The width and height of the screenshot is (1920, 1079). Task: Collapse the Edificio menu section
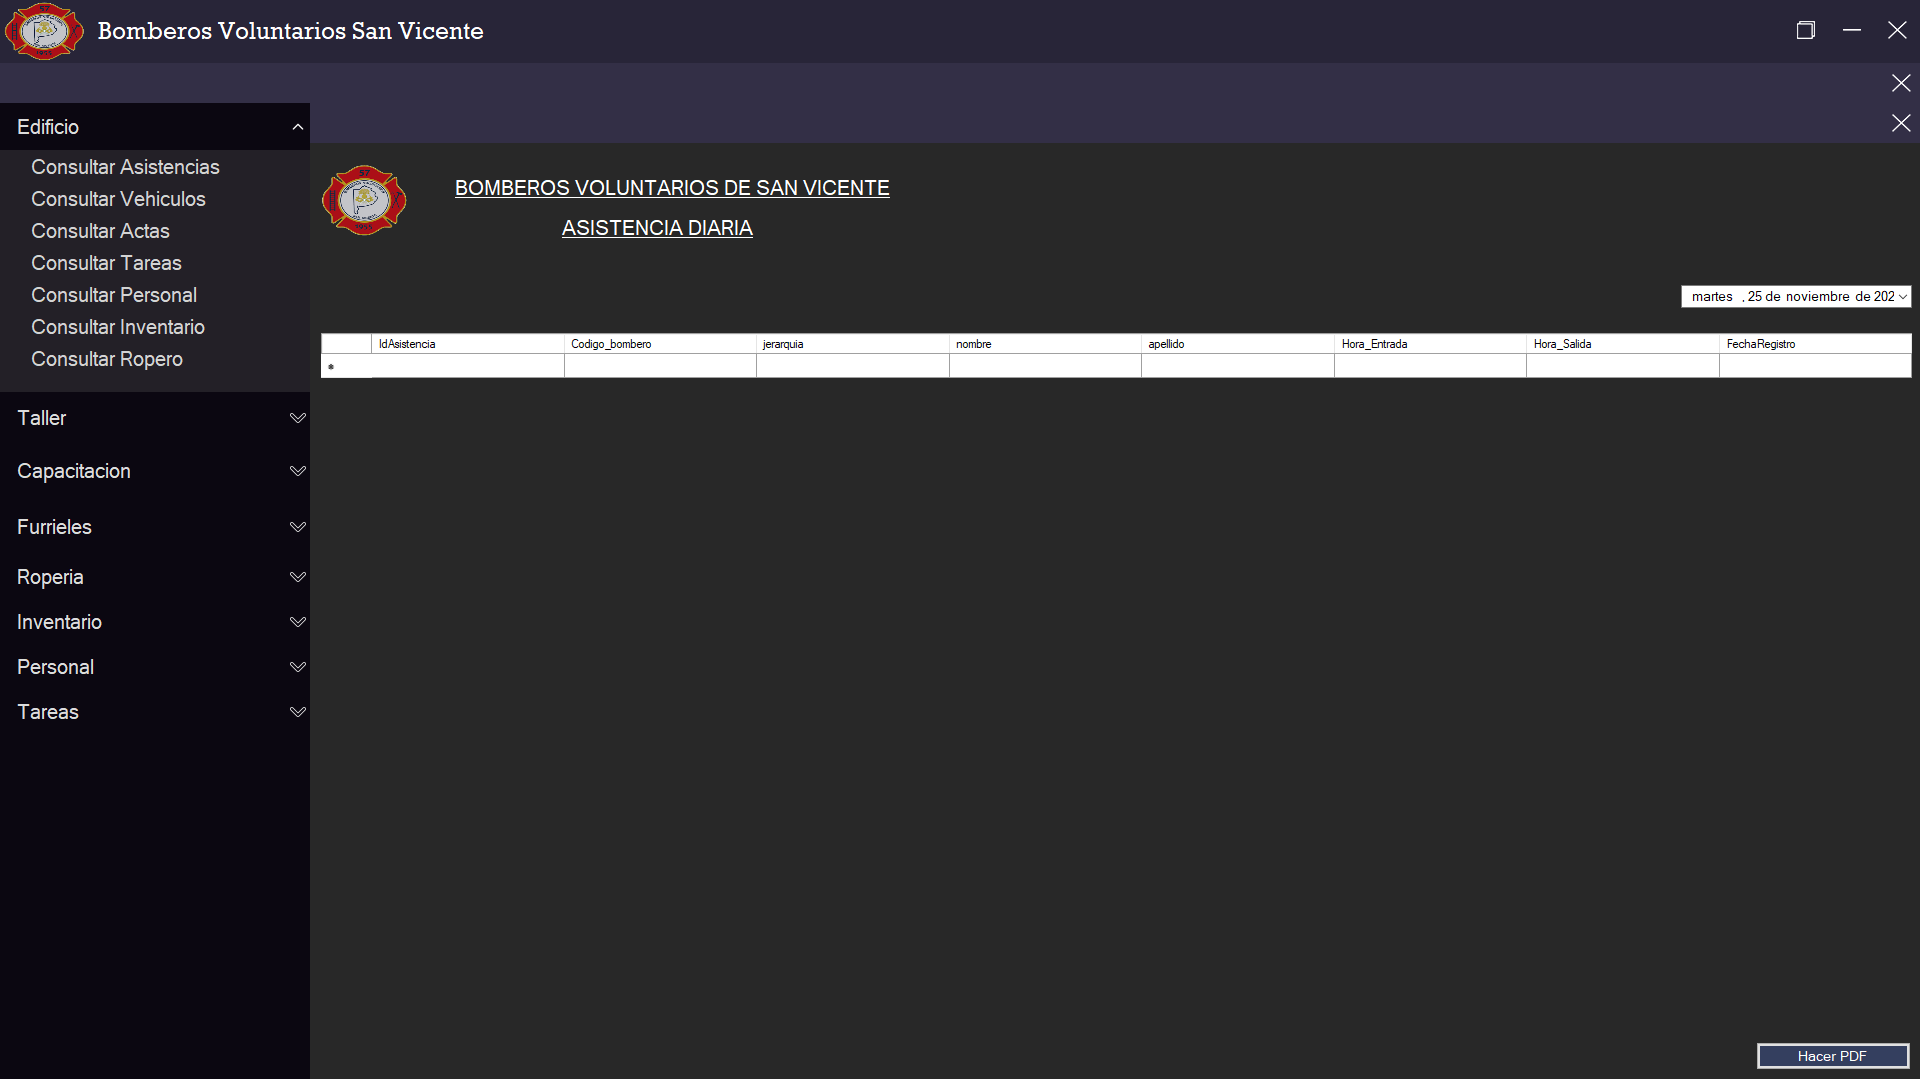[x=297, y=127]
